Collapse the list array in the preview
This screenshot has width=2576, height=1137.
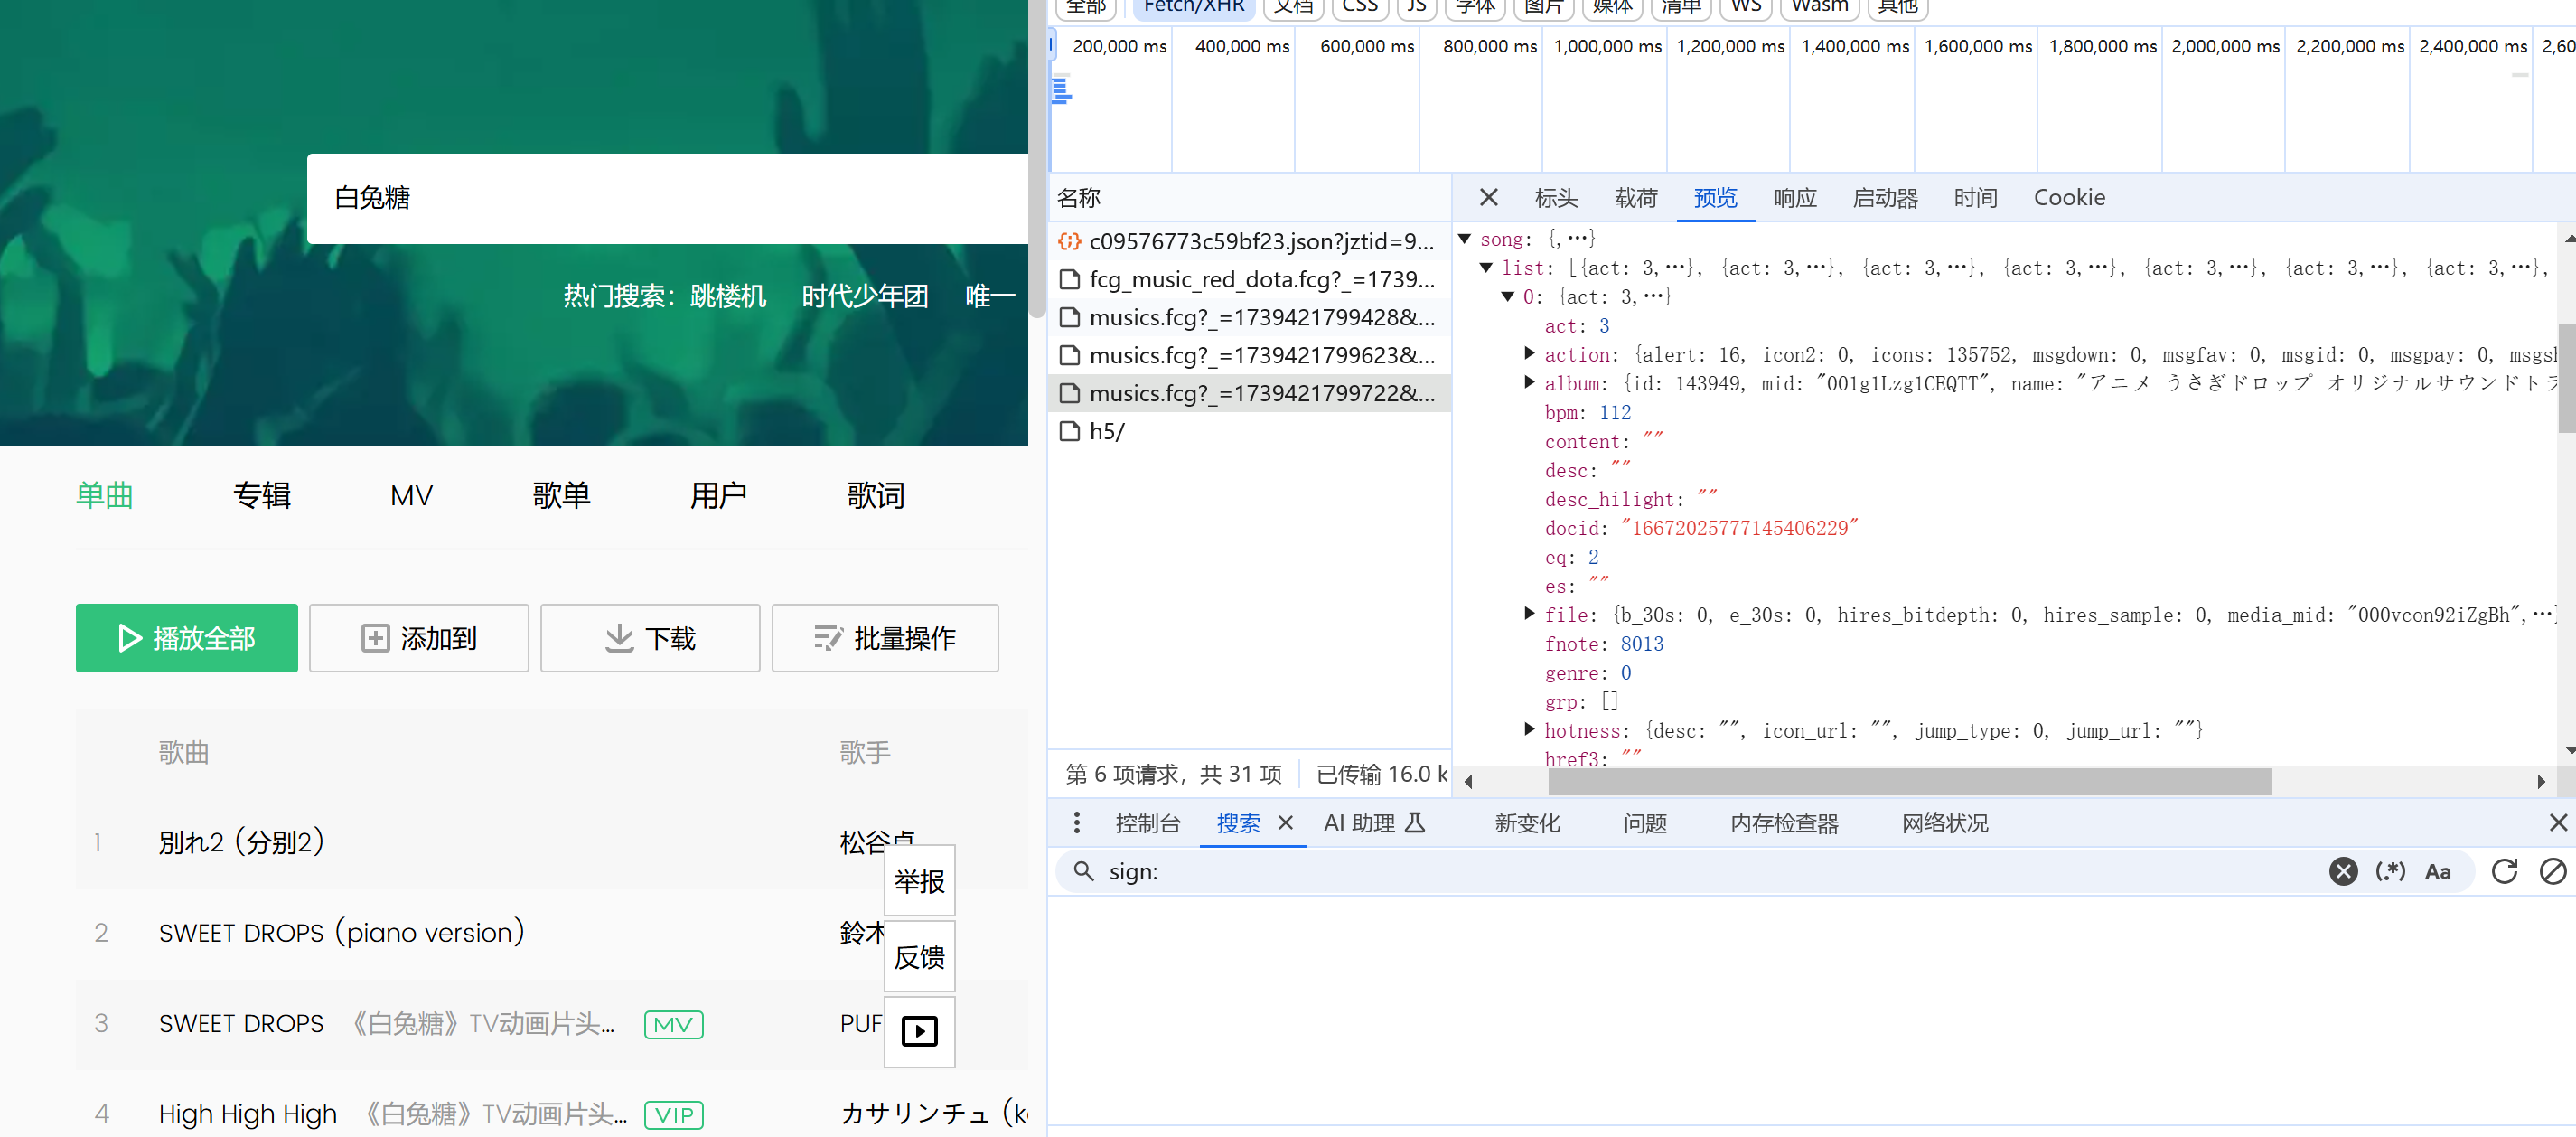1486,267
